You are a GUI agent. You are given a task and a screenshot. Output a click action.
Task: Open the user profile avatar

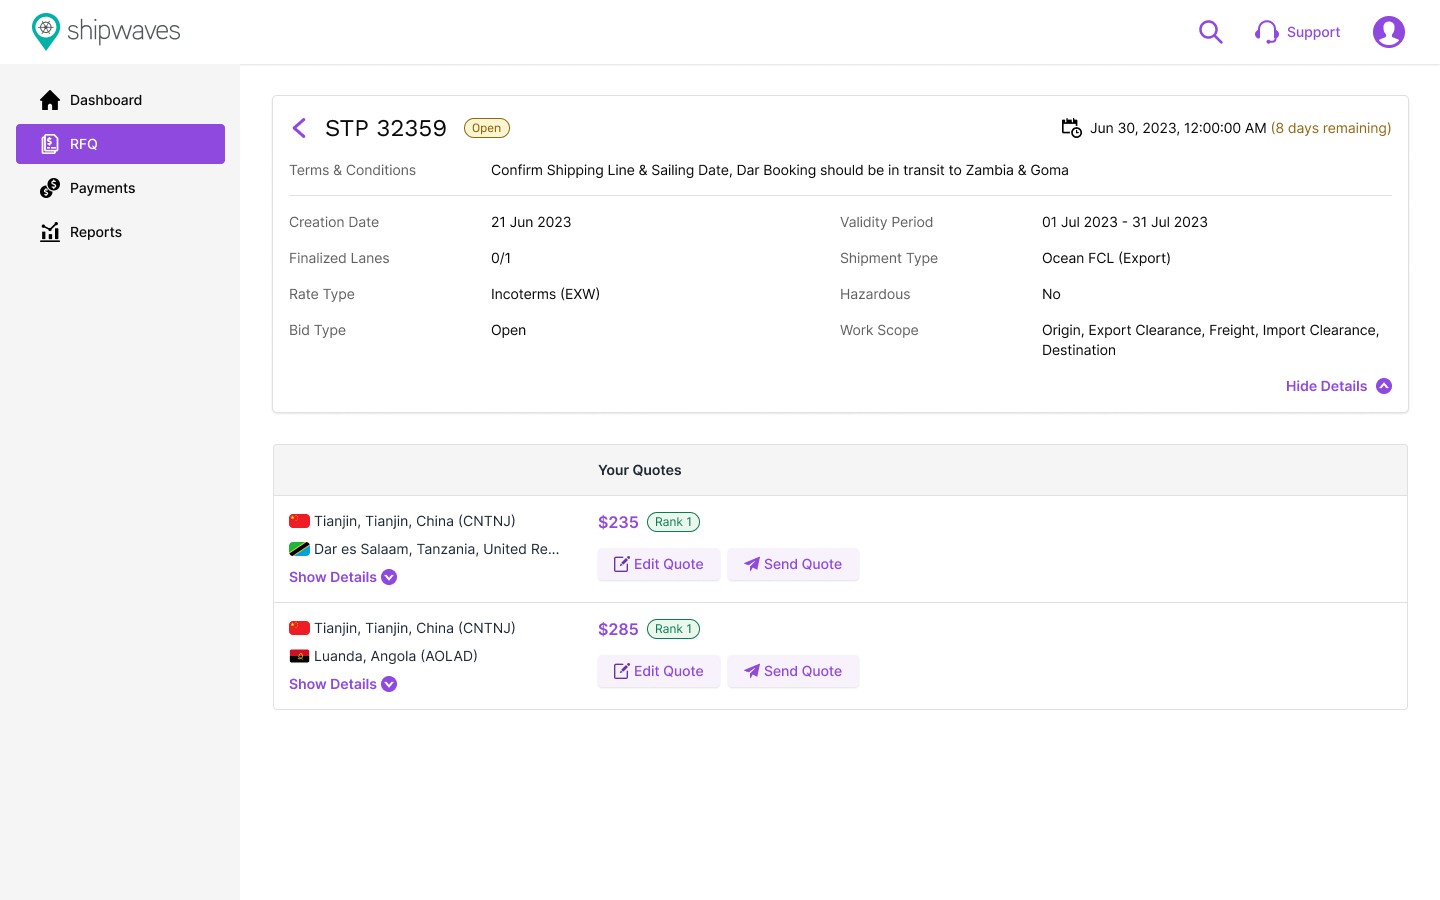1389,32
